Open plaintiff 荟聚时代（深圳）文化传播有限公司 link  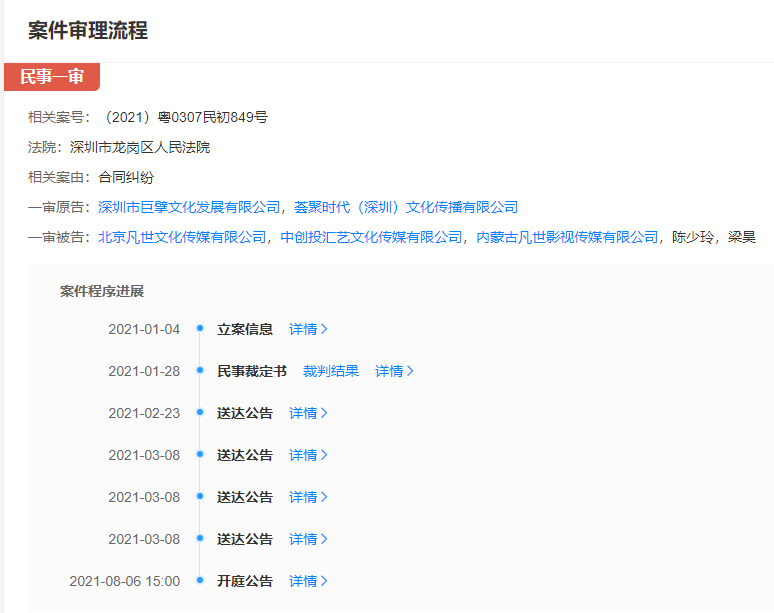(406, 207)
